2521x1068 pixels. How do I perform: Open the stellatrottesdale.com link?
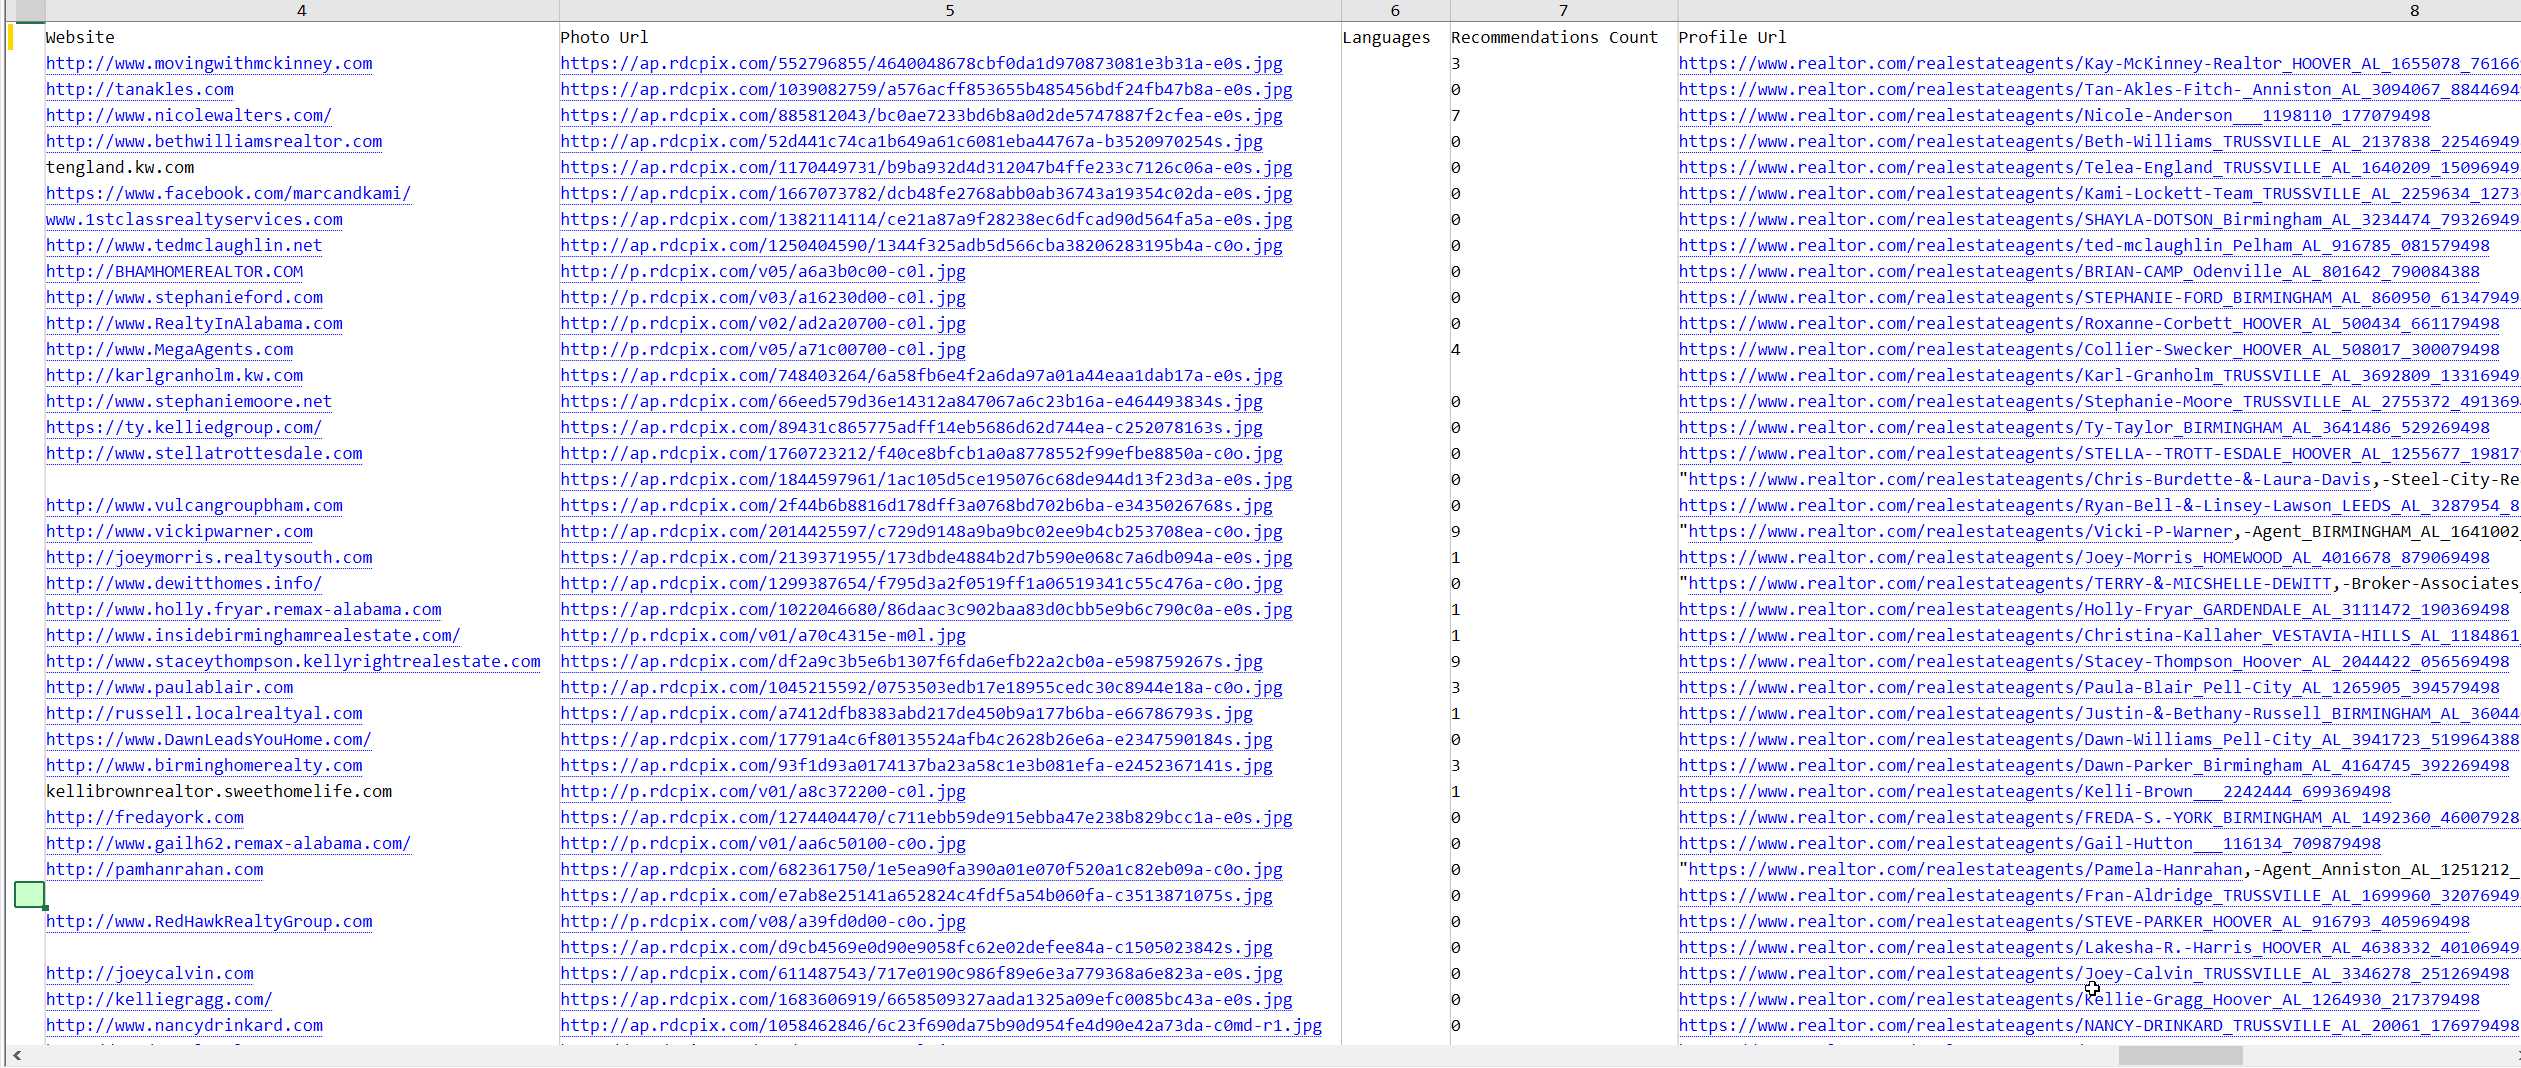[204, 453]
